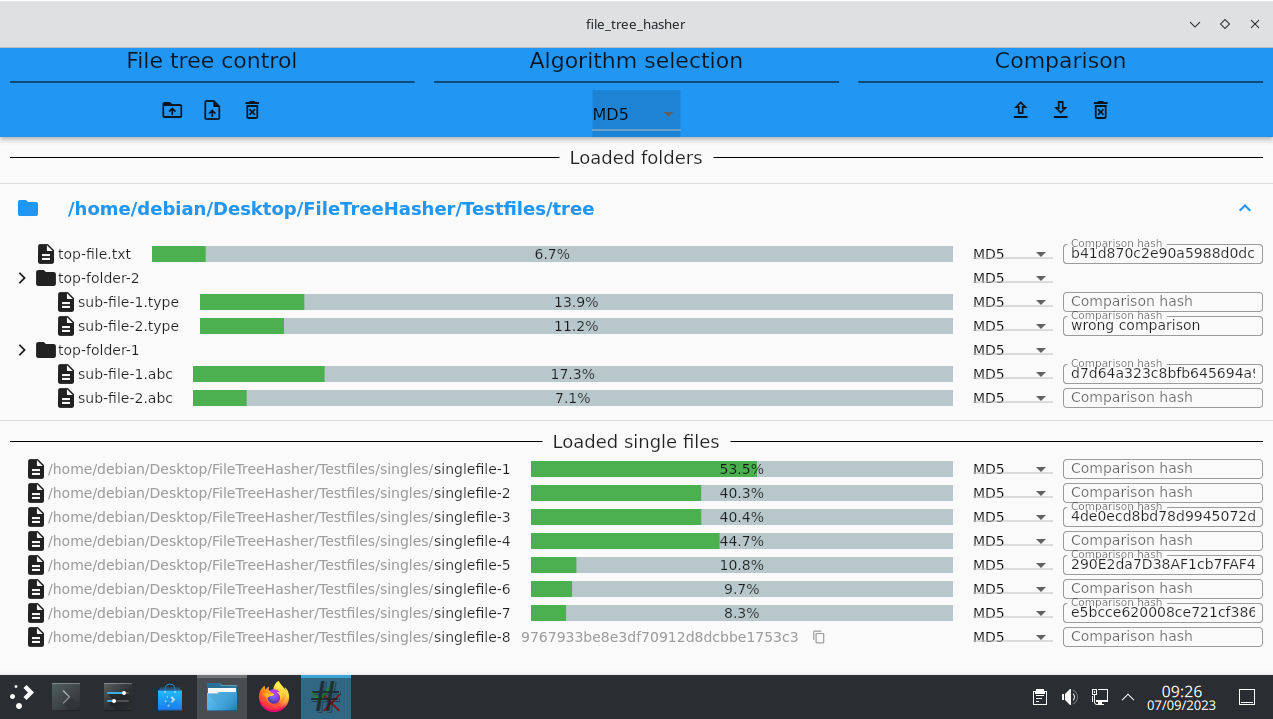Open the file manager from the taskbar
Screen dimensions: 1273x719
222,697
